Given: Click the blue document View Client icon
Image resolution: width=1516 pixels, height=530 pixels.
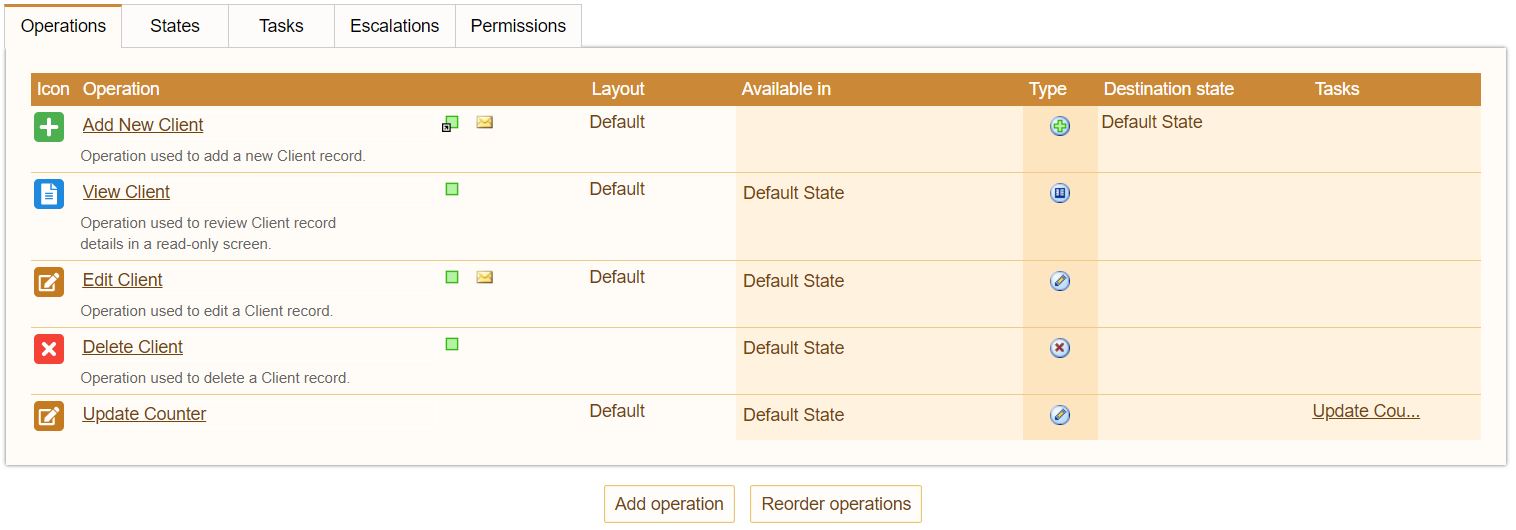Looking at the screenshot, I should click(49, 194).
